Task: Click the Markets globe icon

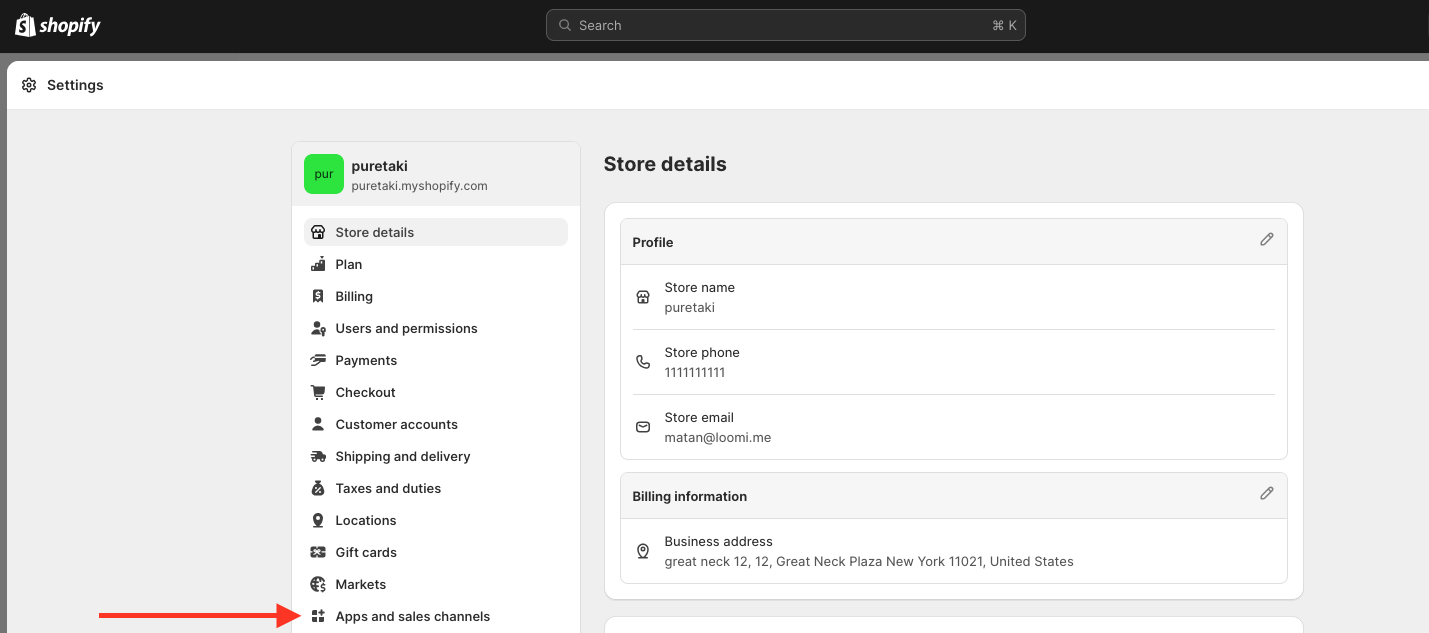Action: click(318, 584)
